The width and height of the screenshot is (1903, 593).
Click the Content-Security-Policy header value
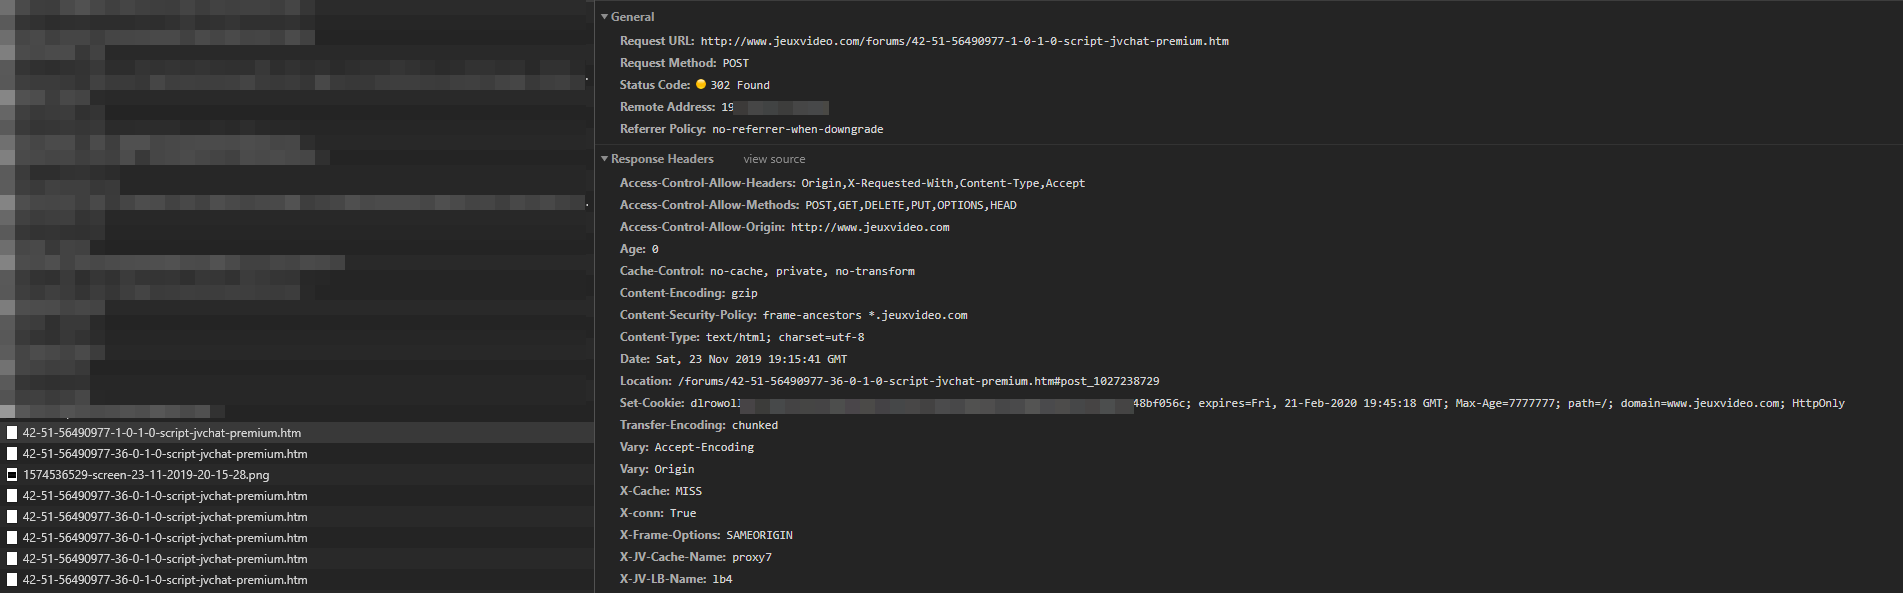[865, 315]
